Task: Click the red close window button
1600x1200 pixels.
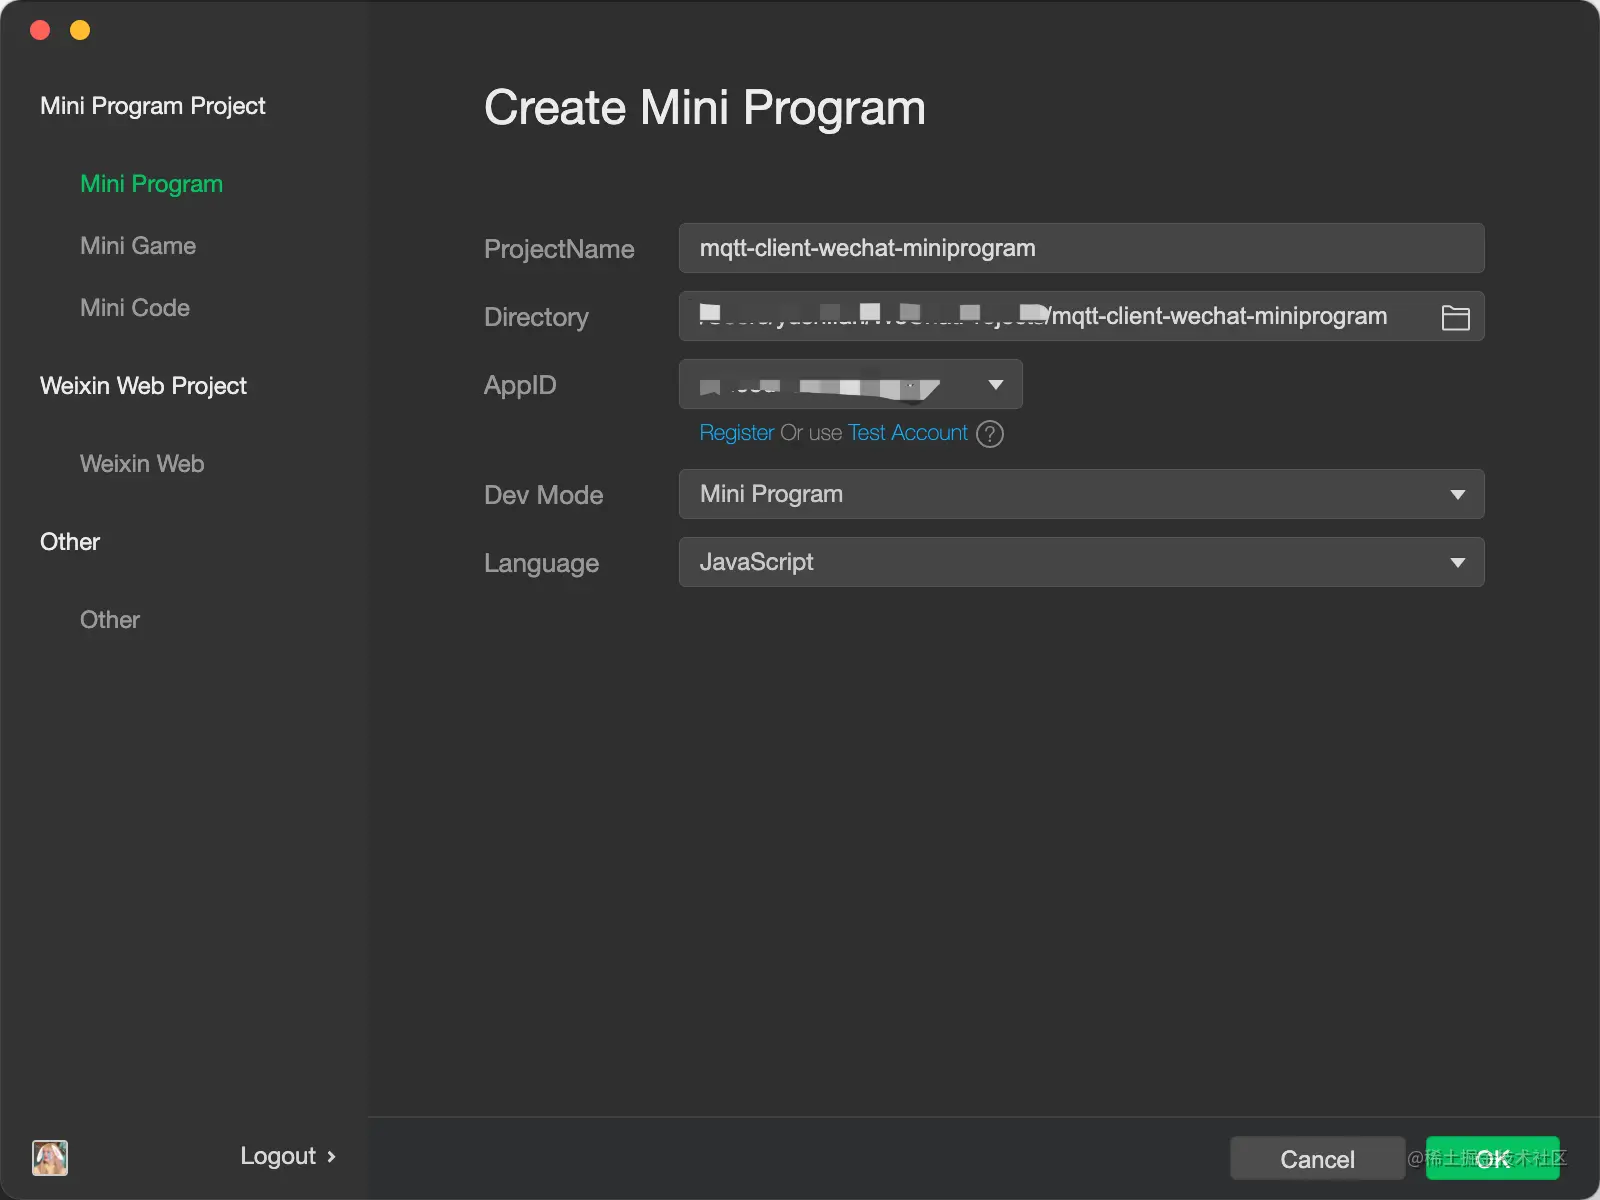Action: click(x=41, y=30)
